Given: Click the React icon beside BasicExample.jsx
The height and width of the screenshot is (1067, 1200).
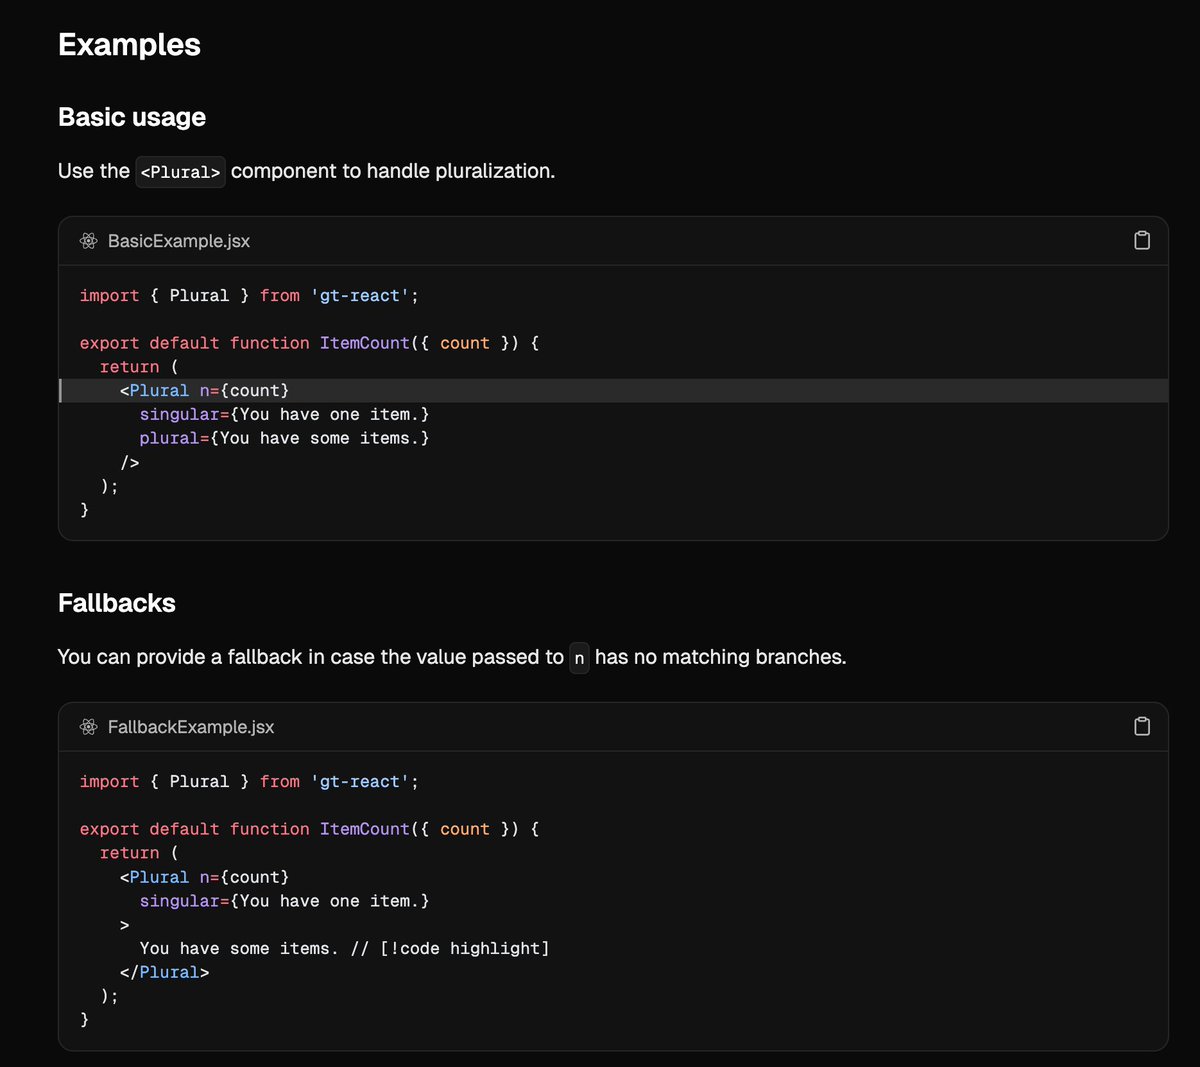Looking at the screenshot, I should (x=89, y=241).
